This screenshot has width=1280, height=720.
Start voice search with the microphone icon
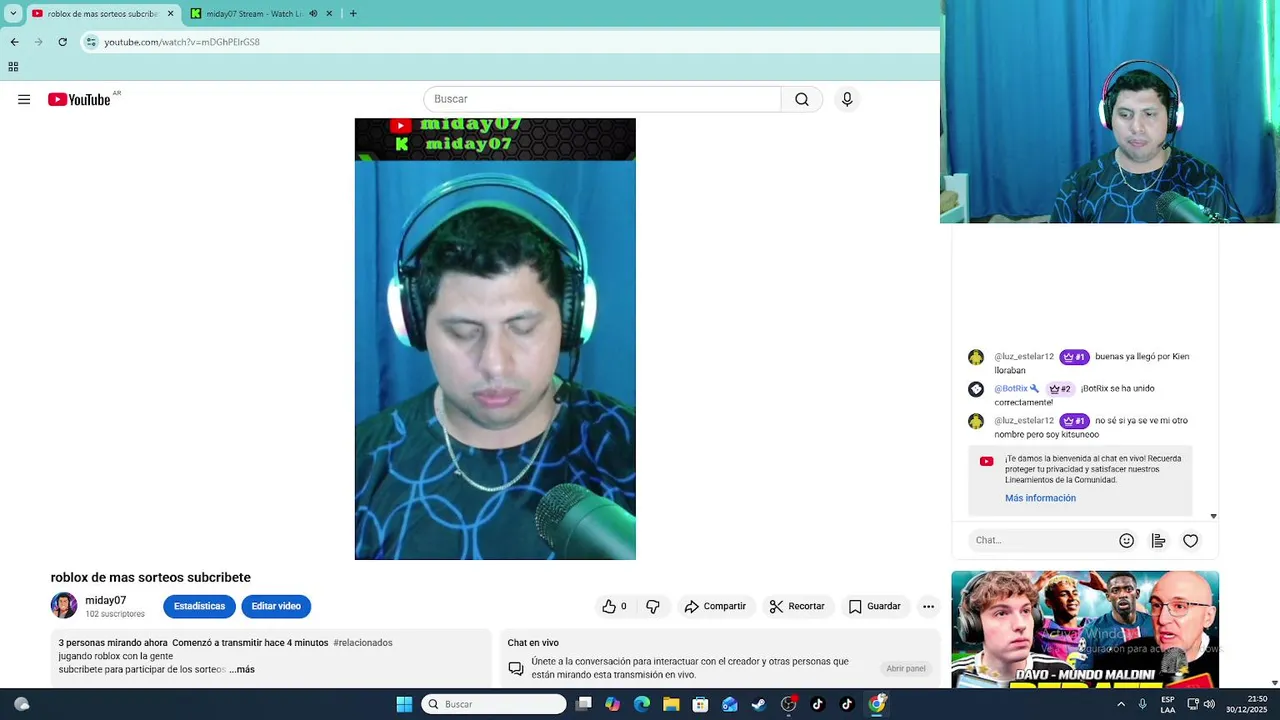tap(847, 99)
